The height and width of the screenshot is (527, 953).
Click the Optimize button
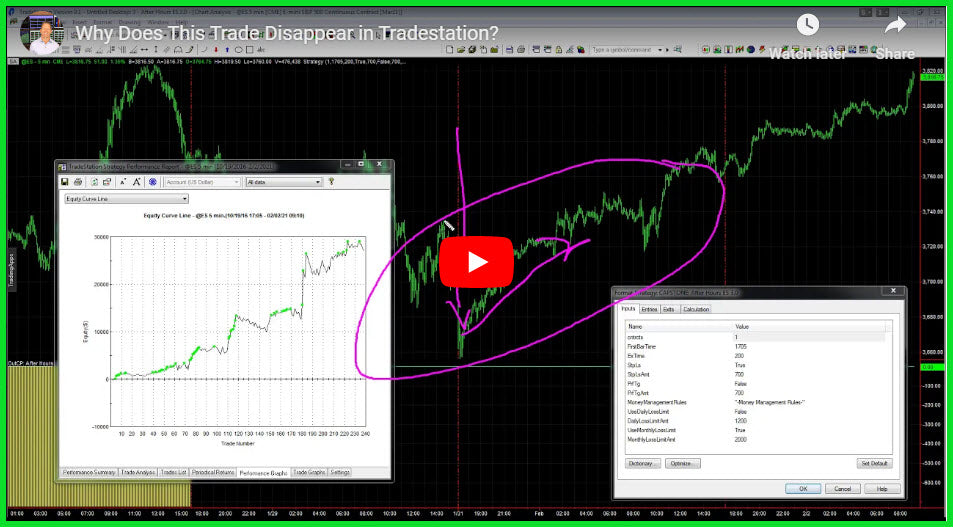683,463
